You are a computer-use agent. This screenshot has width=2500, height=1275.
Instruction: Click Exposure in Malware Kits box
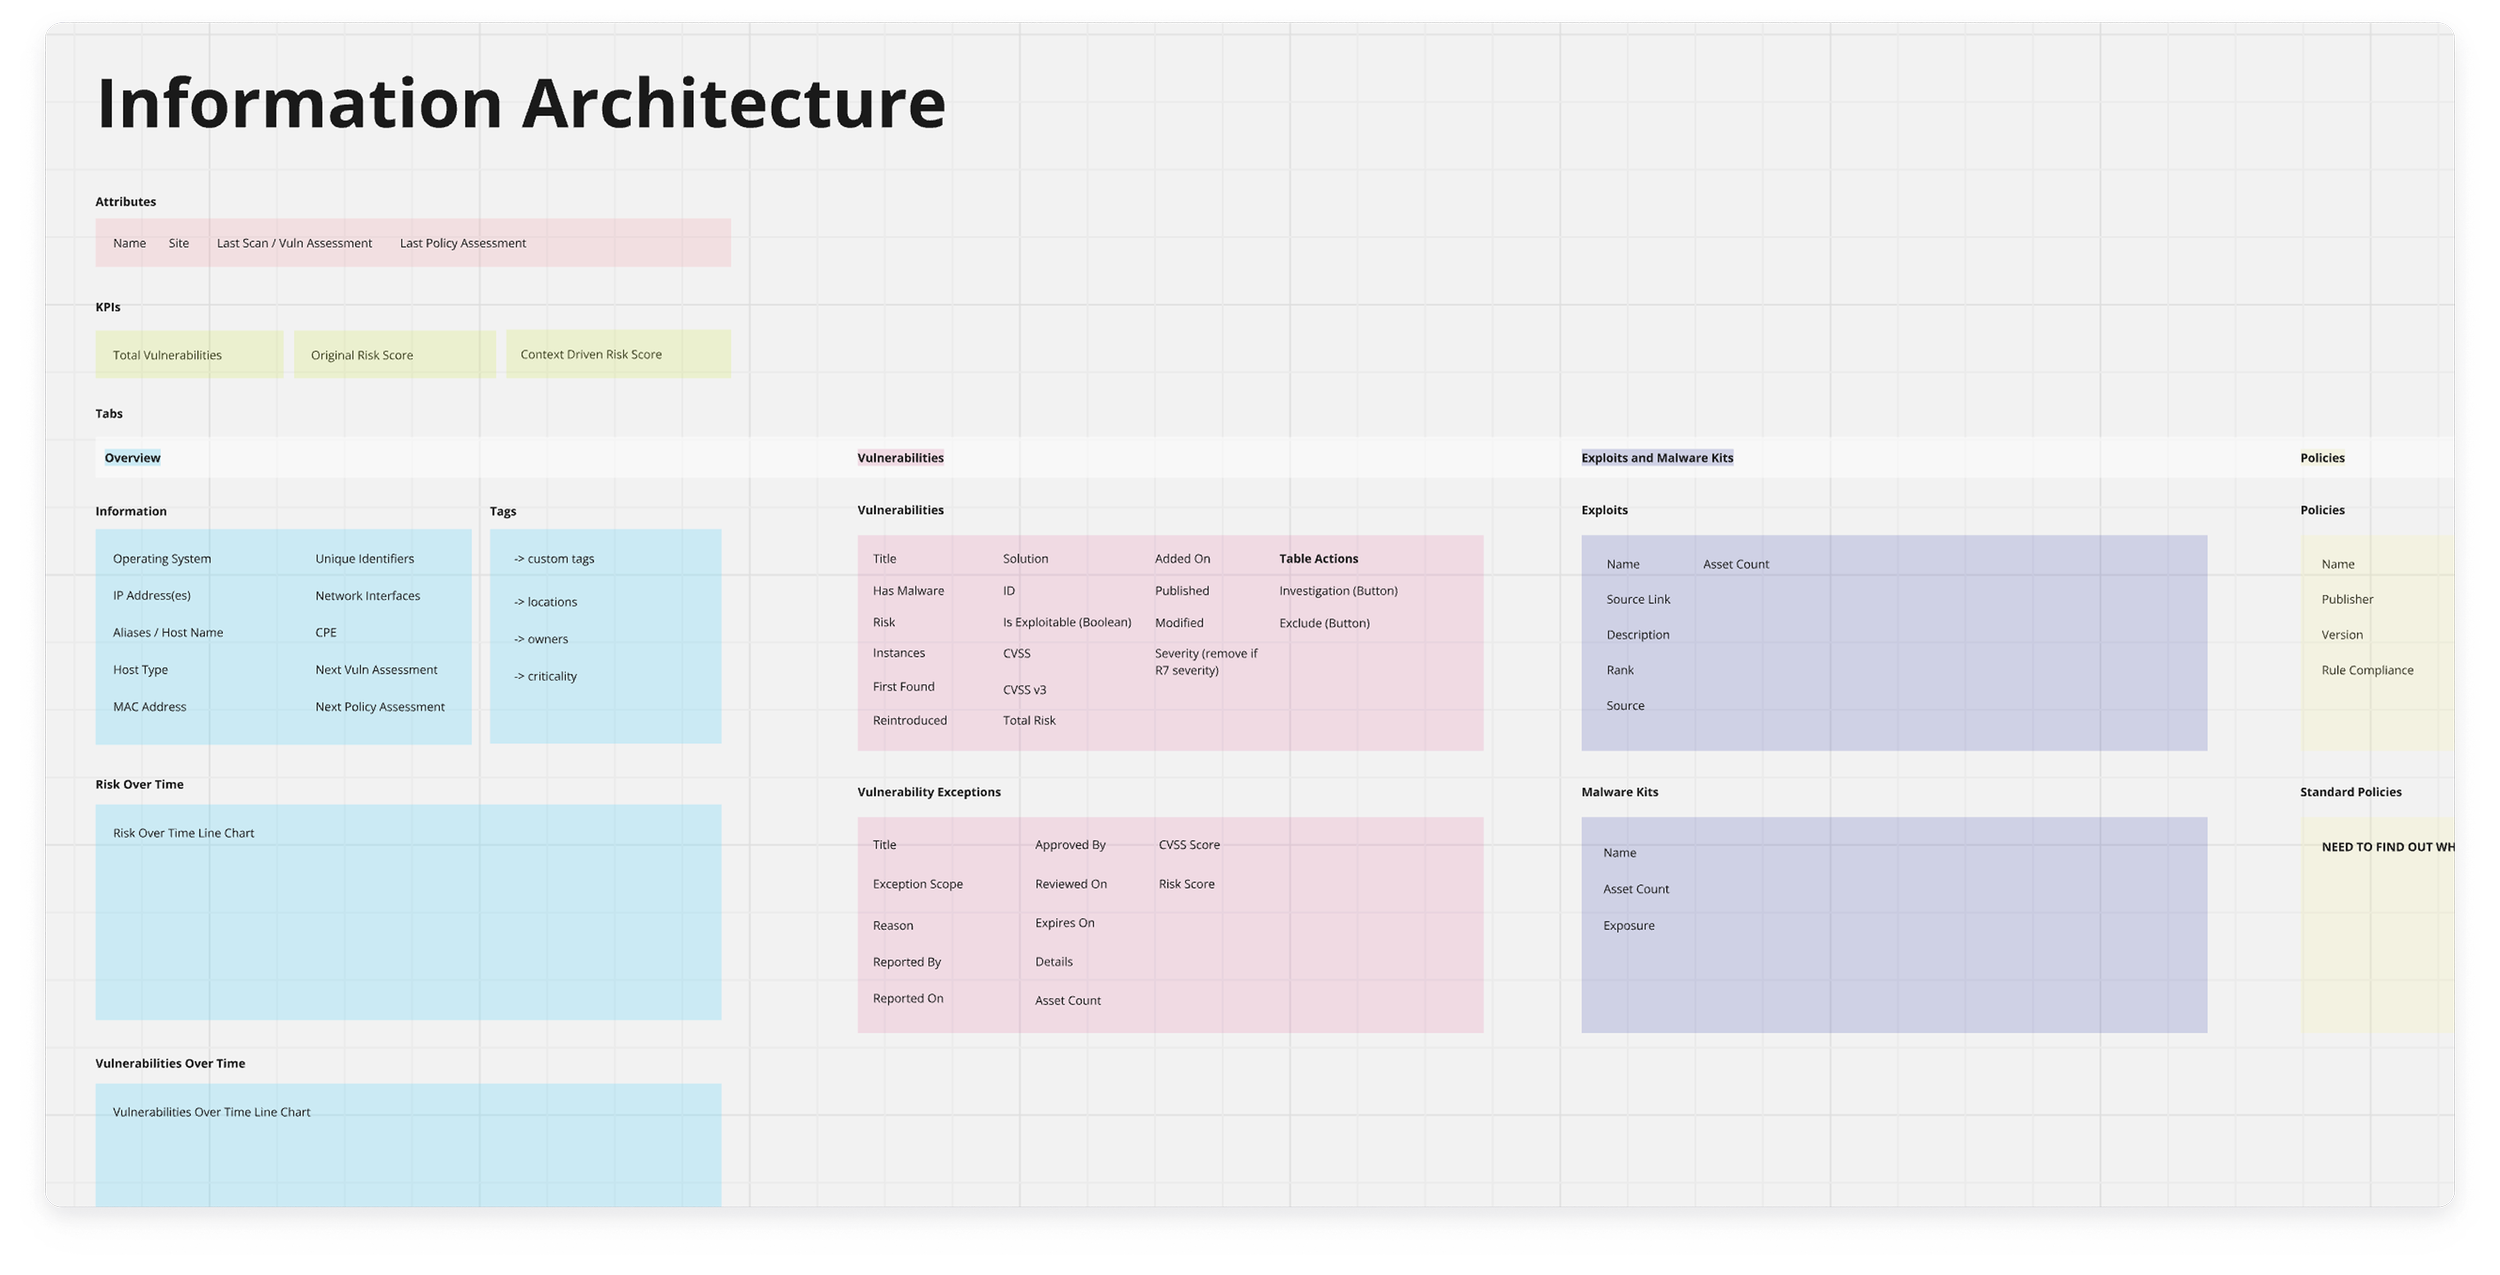1628,926
